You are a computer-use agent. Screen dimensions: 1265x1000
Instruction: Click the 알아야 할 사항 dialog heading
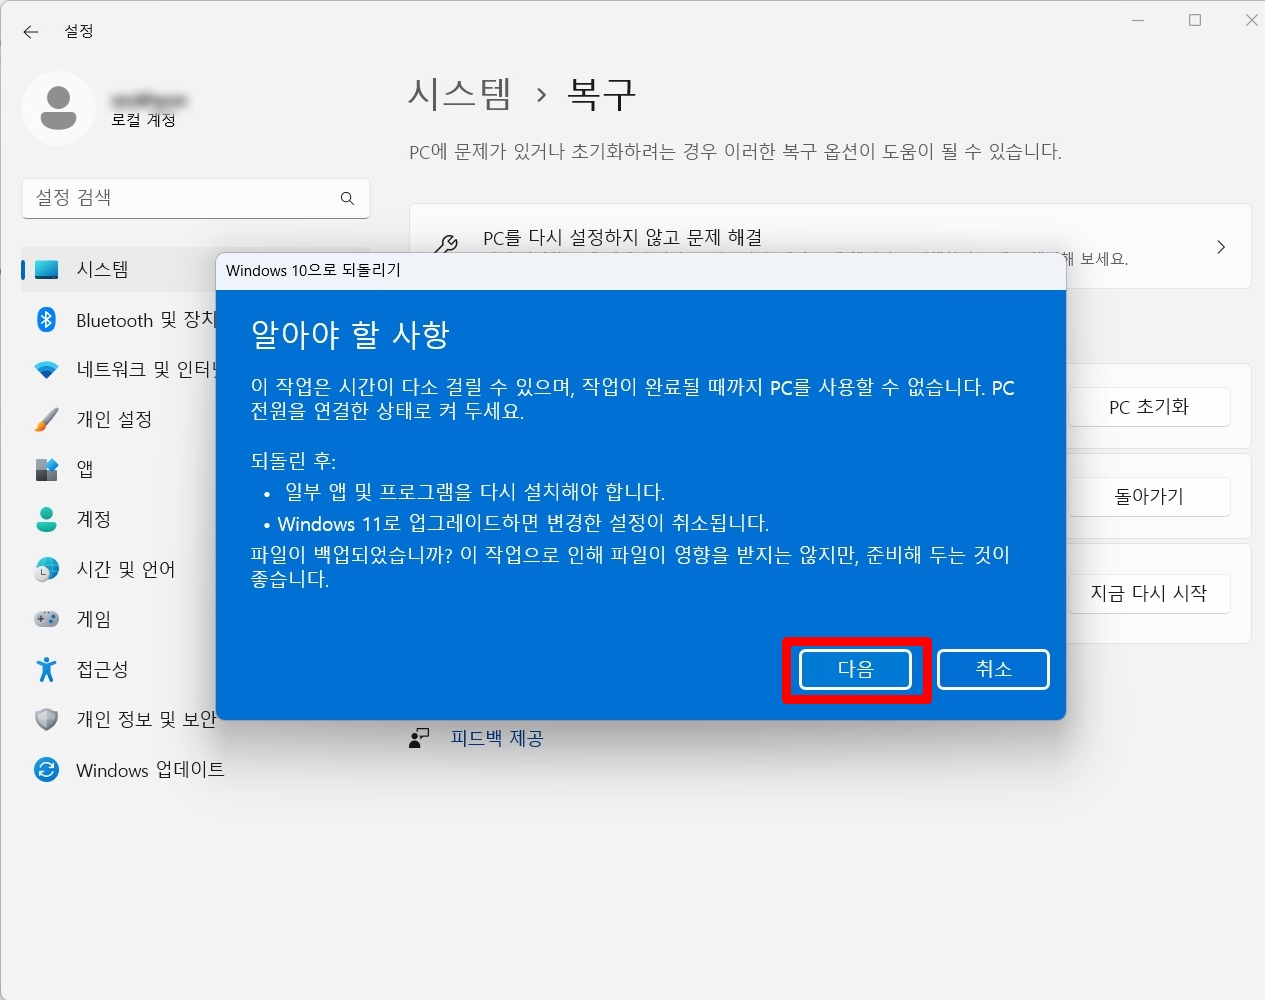pyautogui.click(x=350, y=334)
